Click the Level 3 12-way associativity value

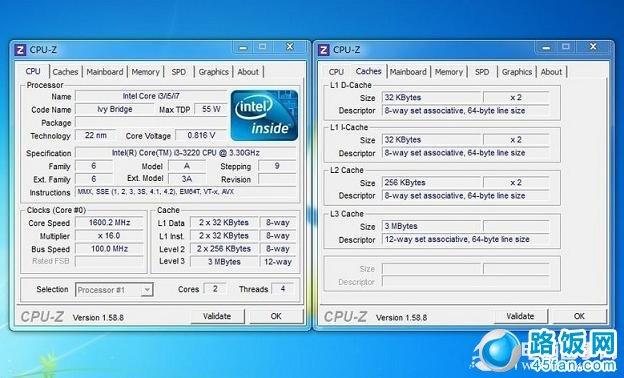(278, 262)
